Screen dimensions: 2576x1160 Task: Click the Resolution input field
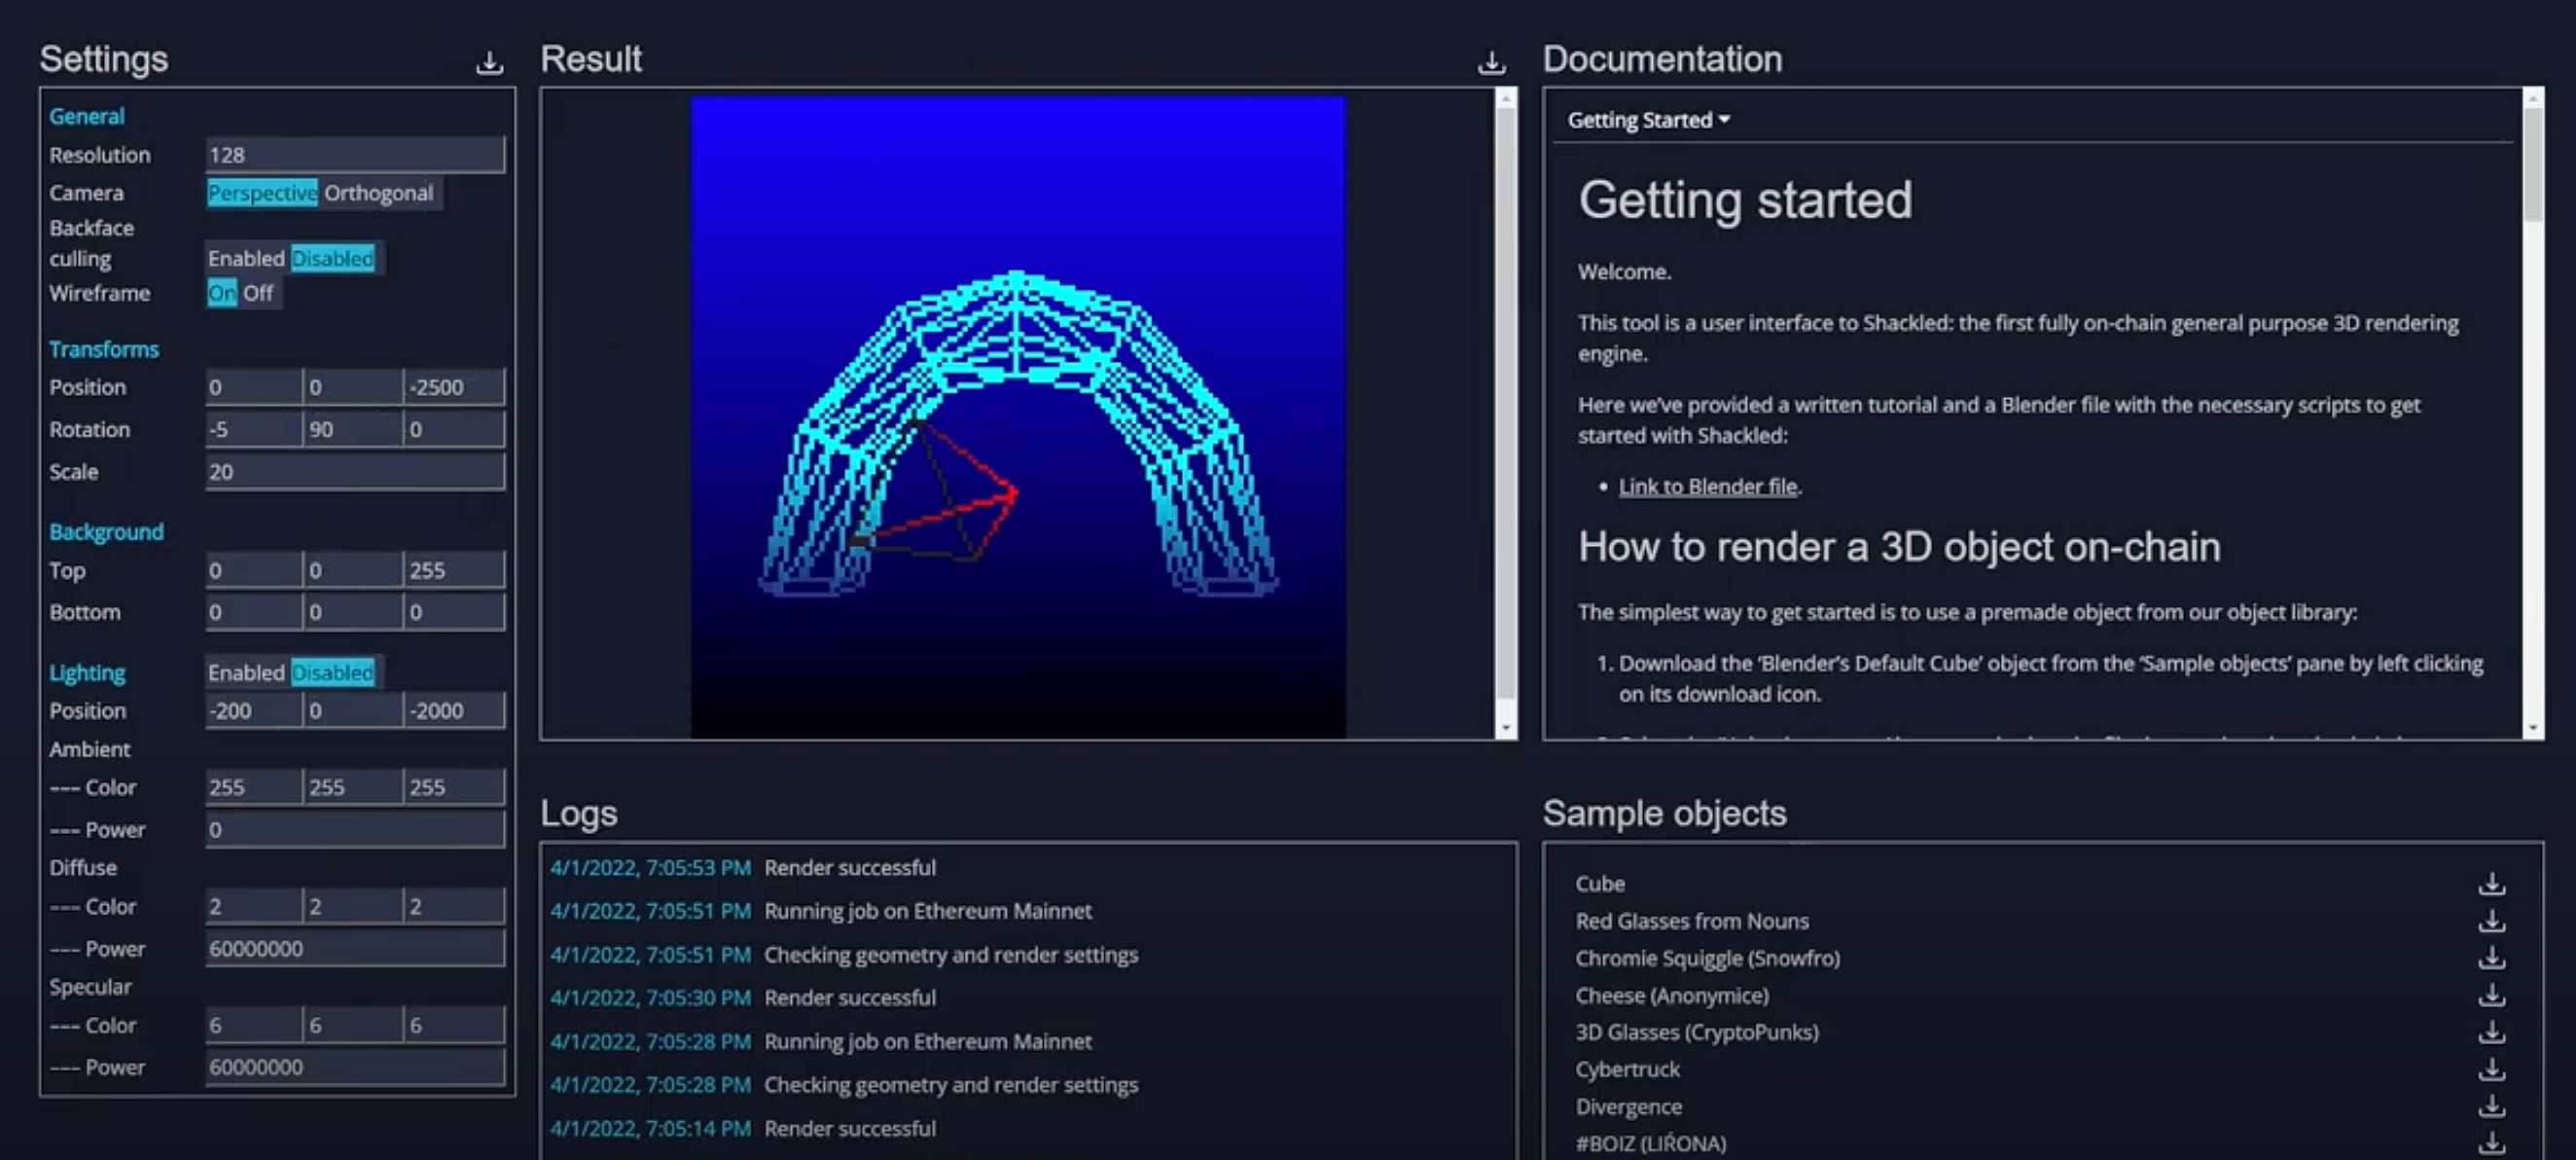(354, 155)
